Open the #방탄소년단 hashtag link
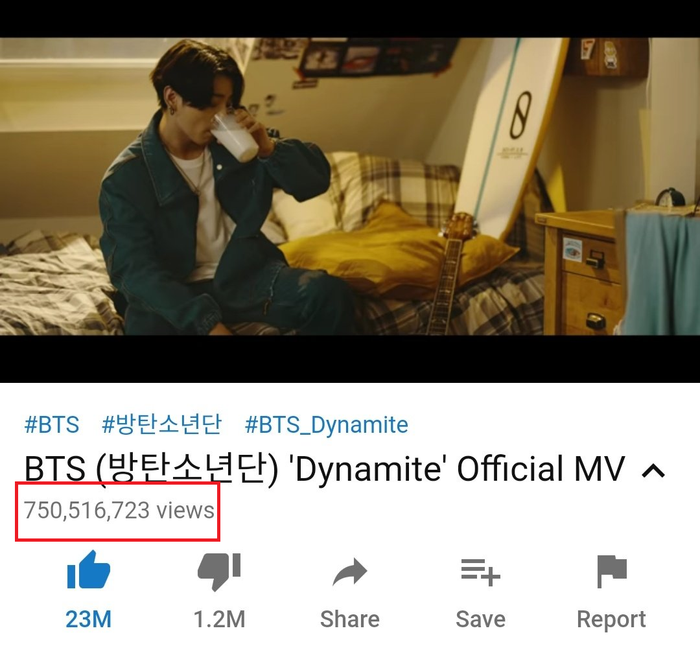This screenshot has height=653, width=700. [x=162, y=424]
